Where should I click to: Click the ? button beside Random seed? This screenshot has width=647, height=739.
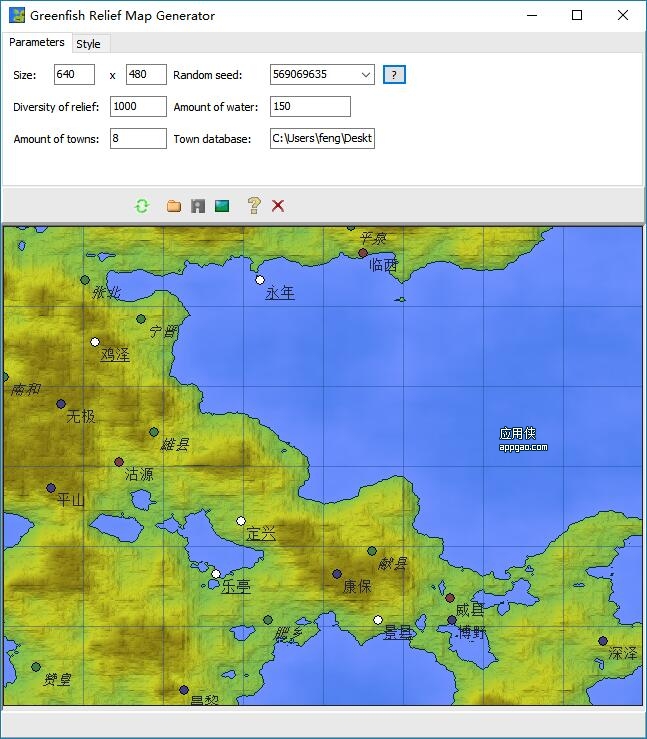394,74
